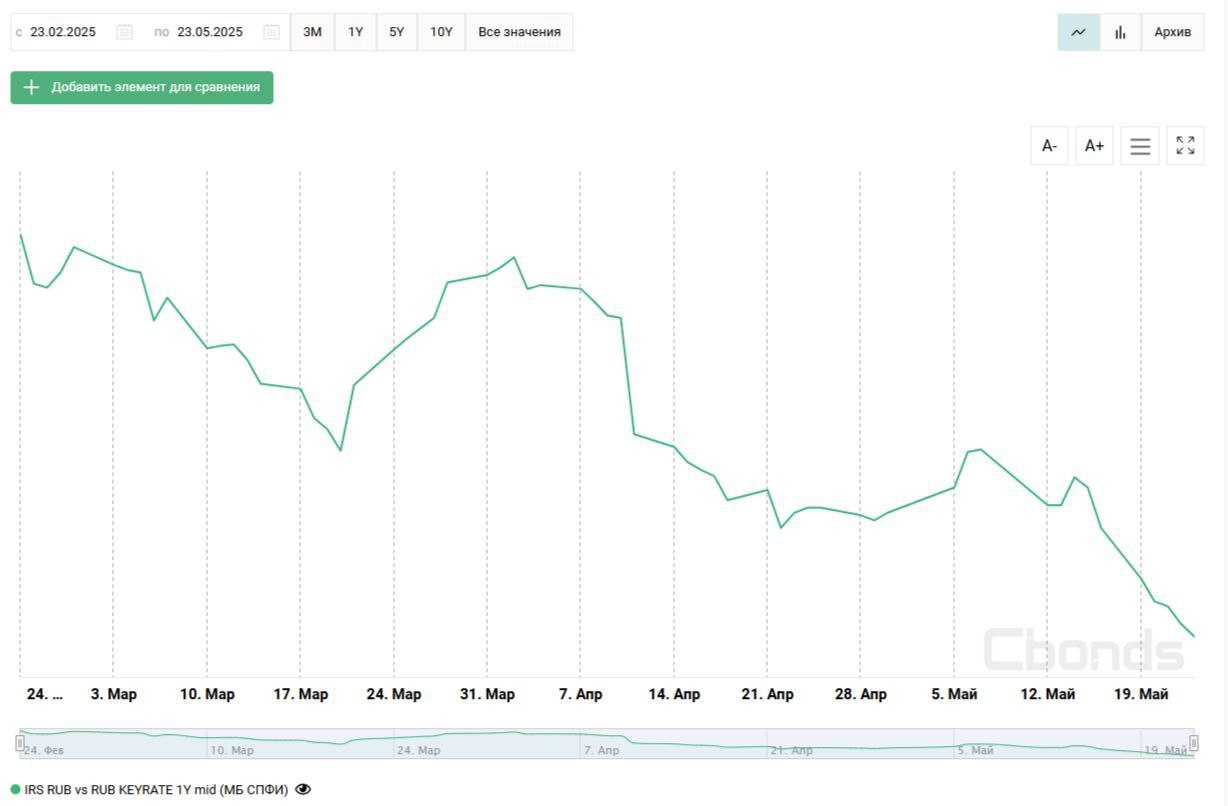
Task: Open the Архив section
Action: coord(1172,32)
